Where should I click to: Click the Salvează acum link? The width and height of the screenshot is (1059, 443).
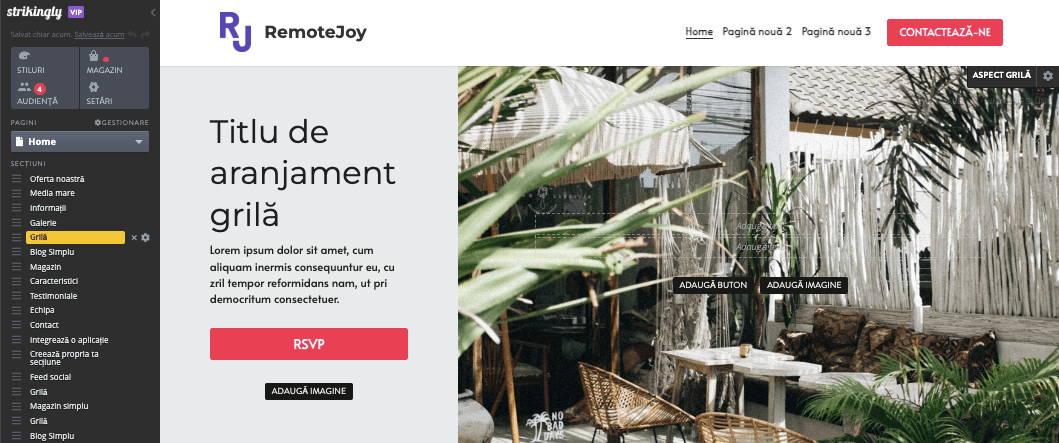pos(99,34)
